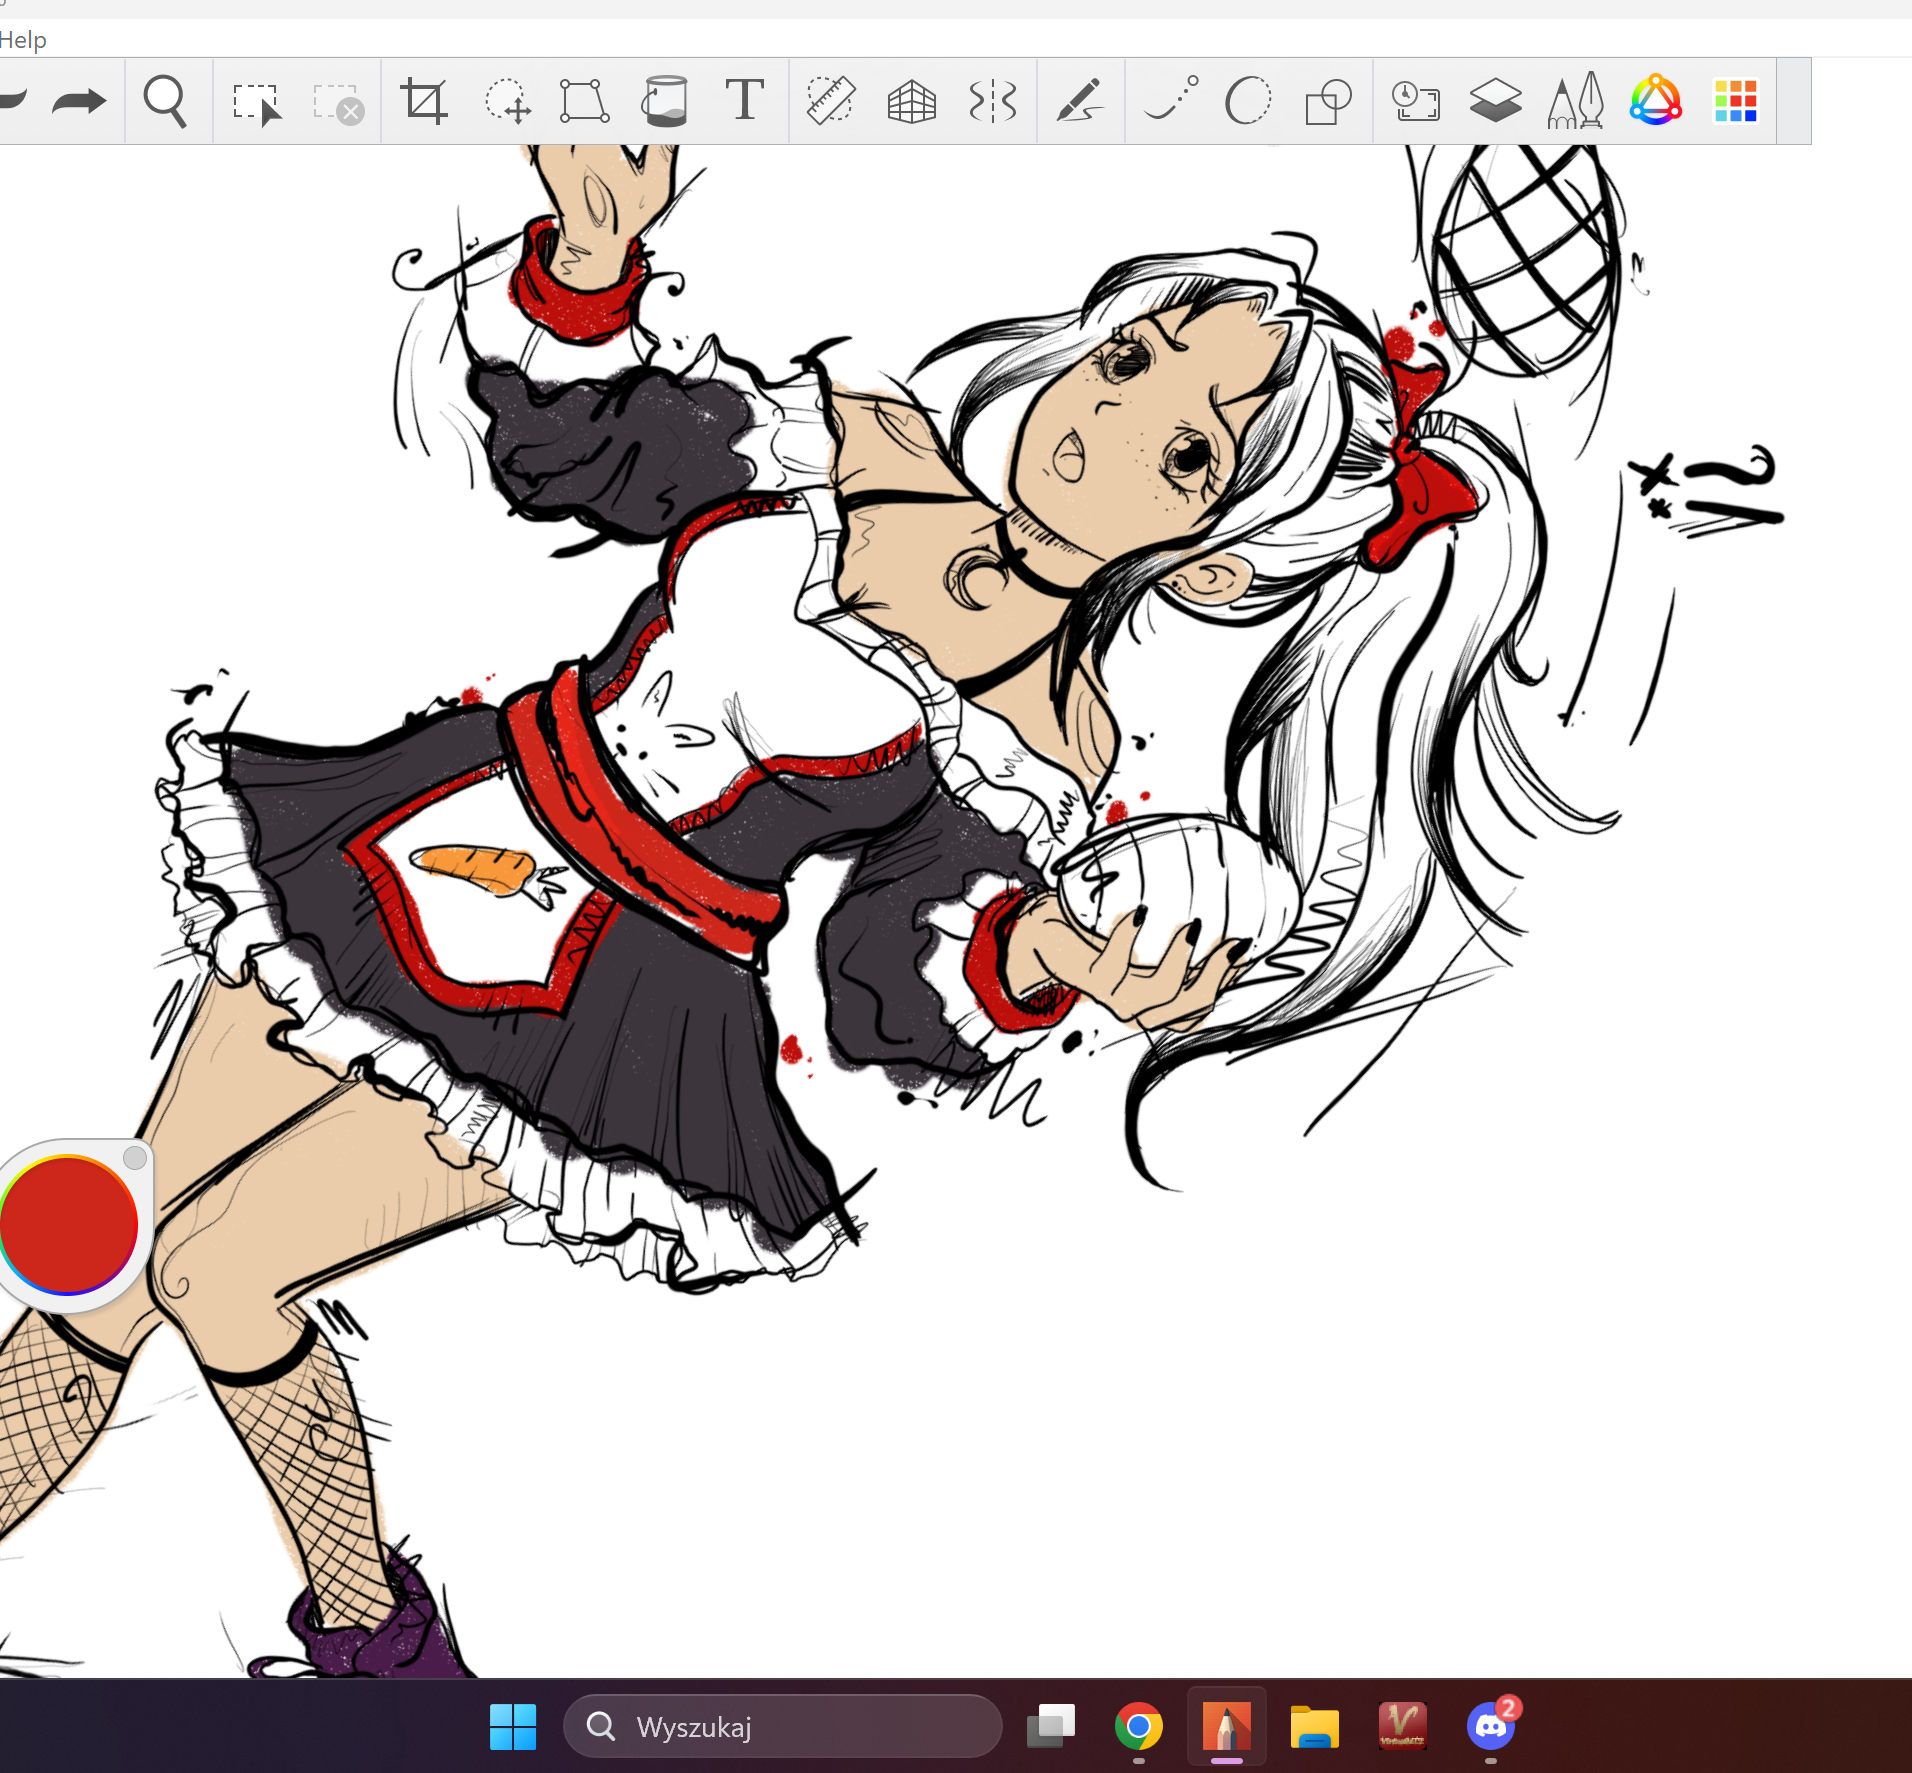1912x1773 pixels.
Task: Toggle the Perspective Guide grid
Action: point(911,102)
